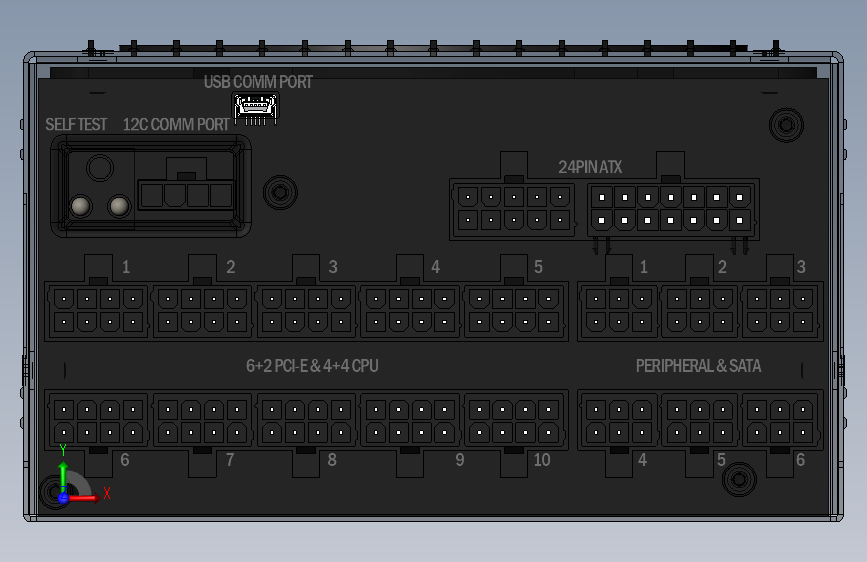Click the 6+2 PCI-E & 4+4 CPU label
Image resolution: width=867 pixels, height=562 pixels.
point(312,366)
